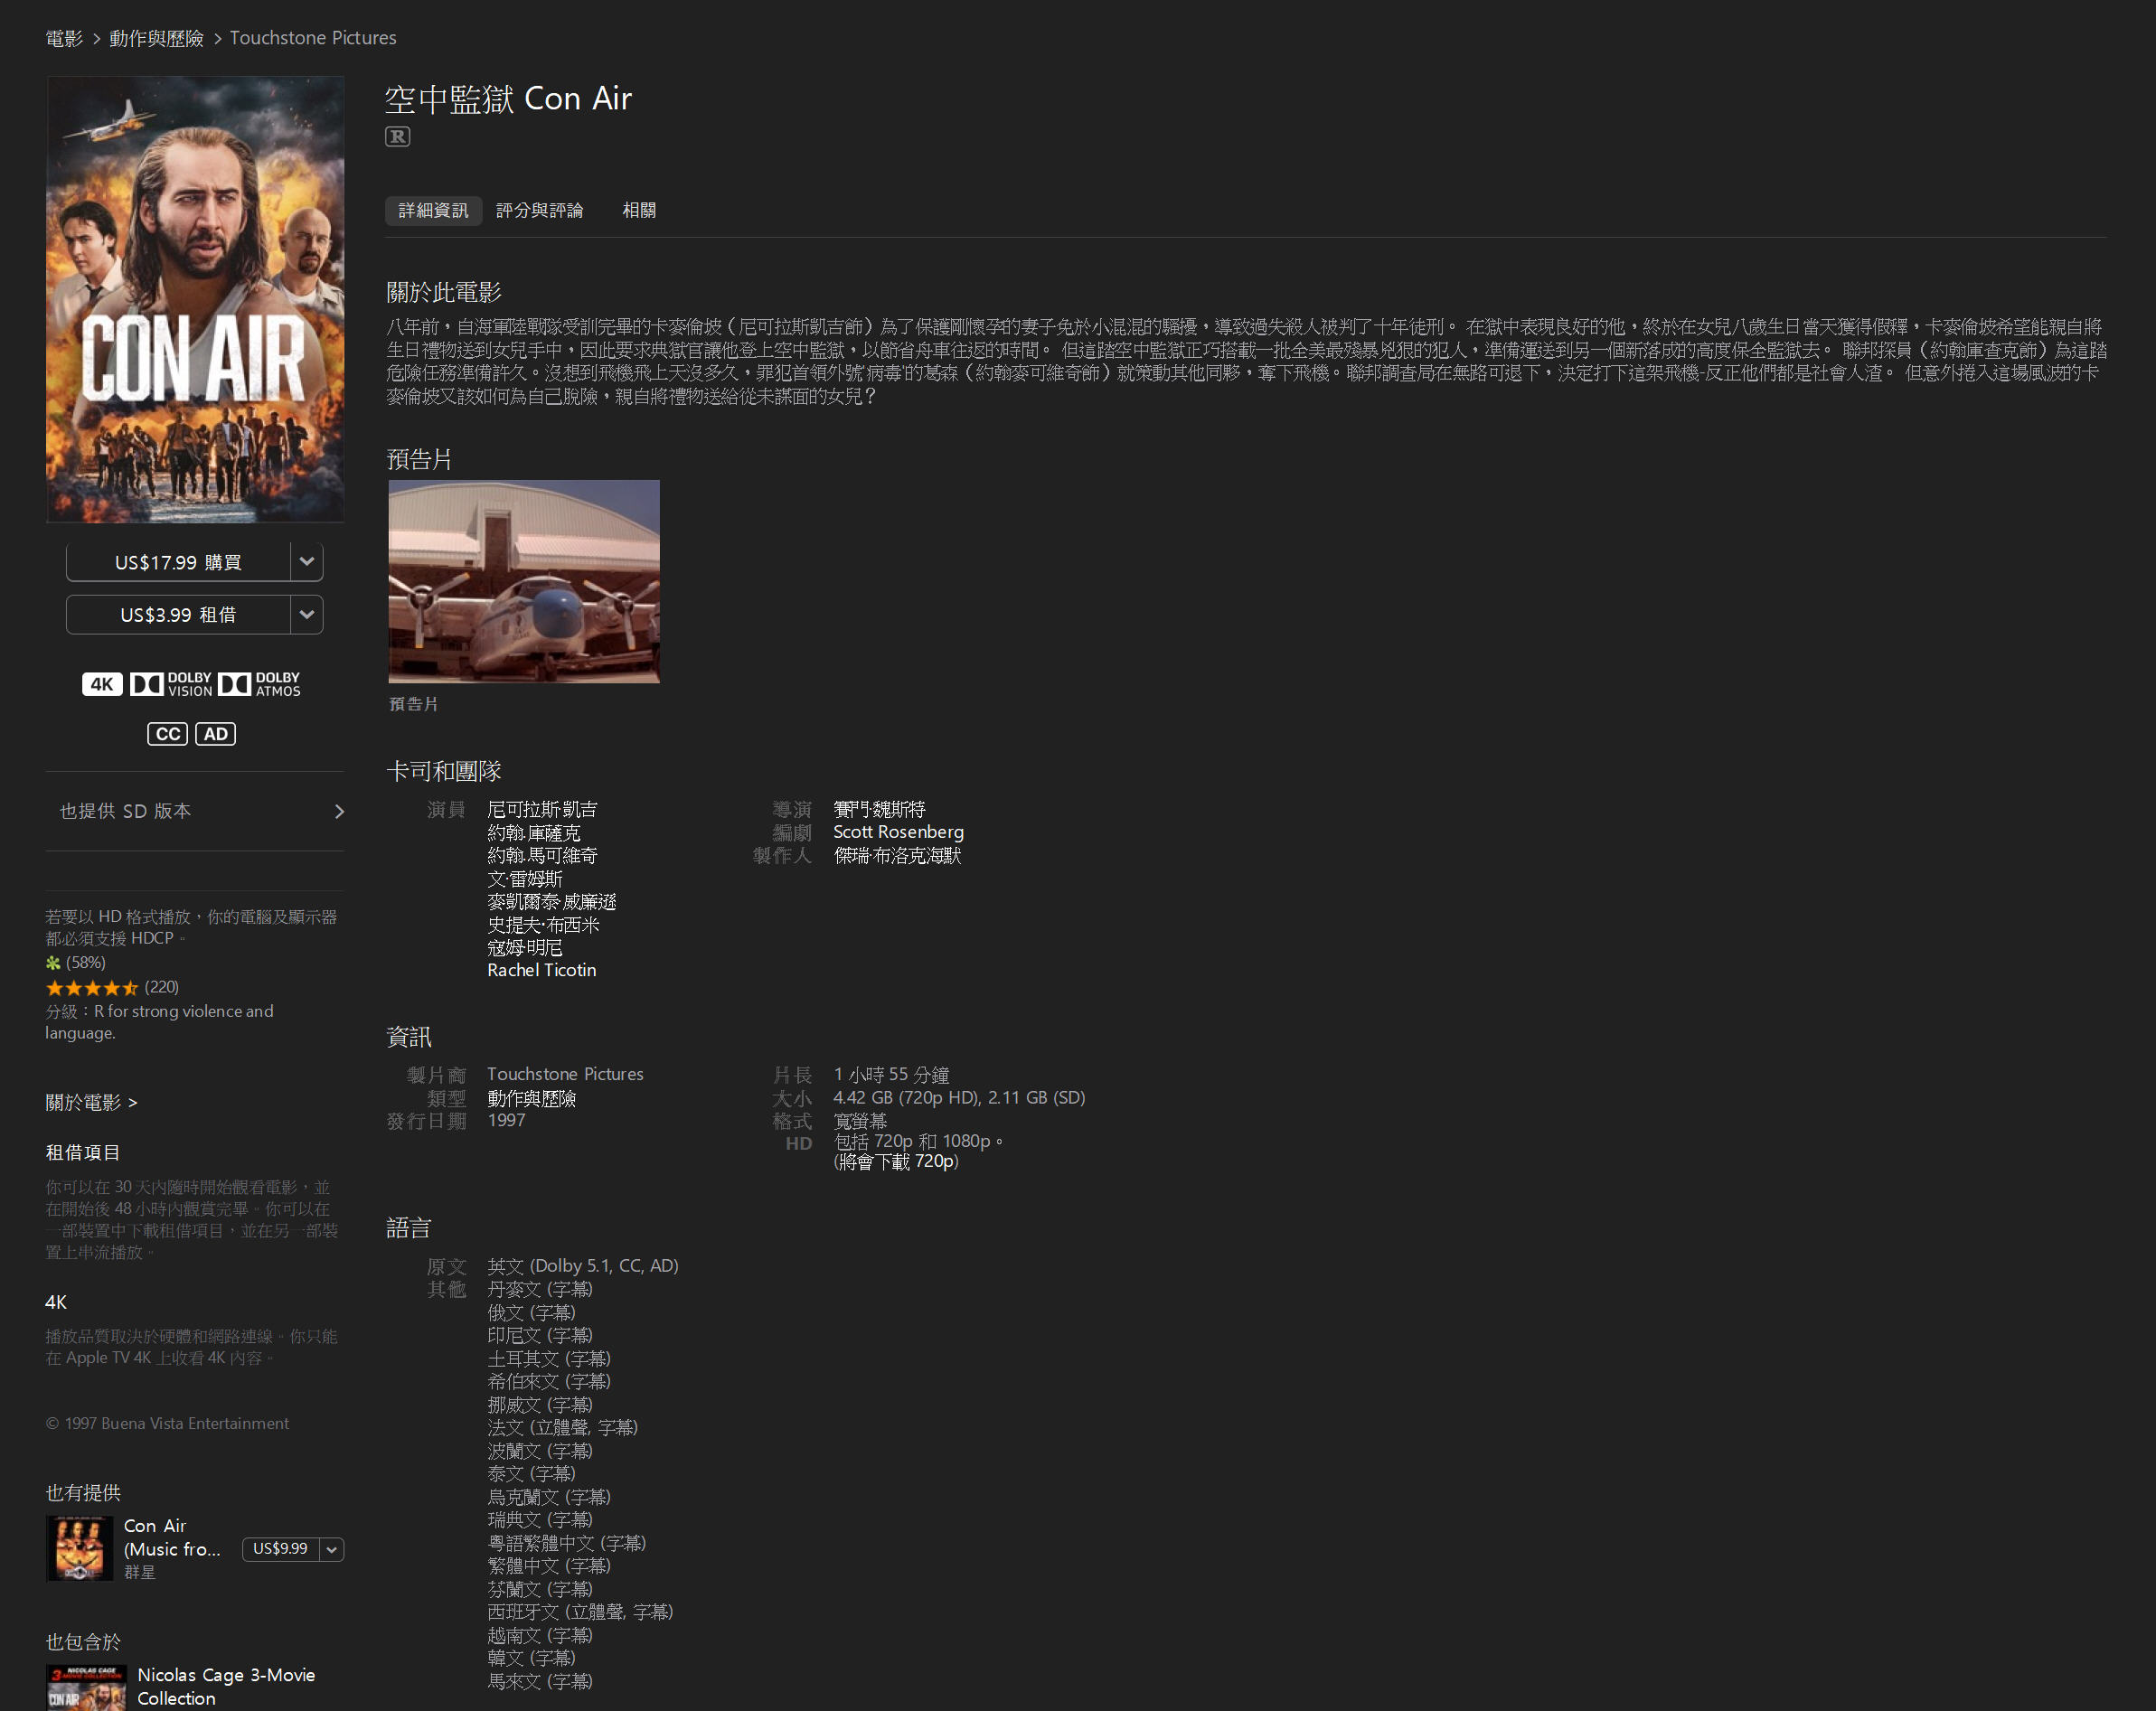Open writer Scott Rosenberg page
The height and width of the screenshot is (1711, 2156).
click(x=898, y=833)
